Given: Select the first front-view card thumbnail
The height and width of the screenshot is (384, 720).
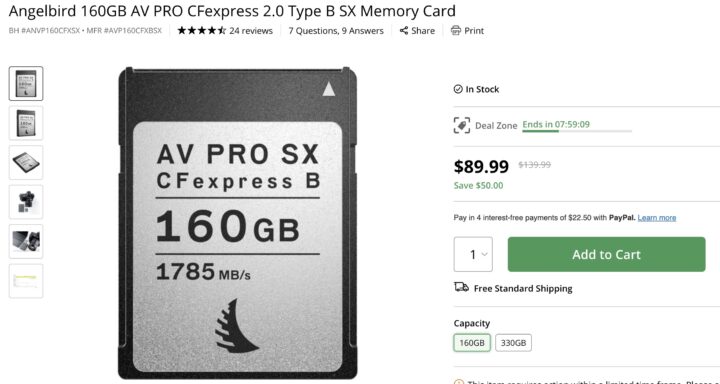Looking at the screenshot, I should pyautogui.click(x=26, y=84).
